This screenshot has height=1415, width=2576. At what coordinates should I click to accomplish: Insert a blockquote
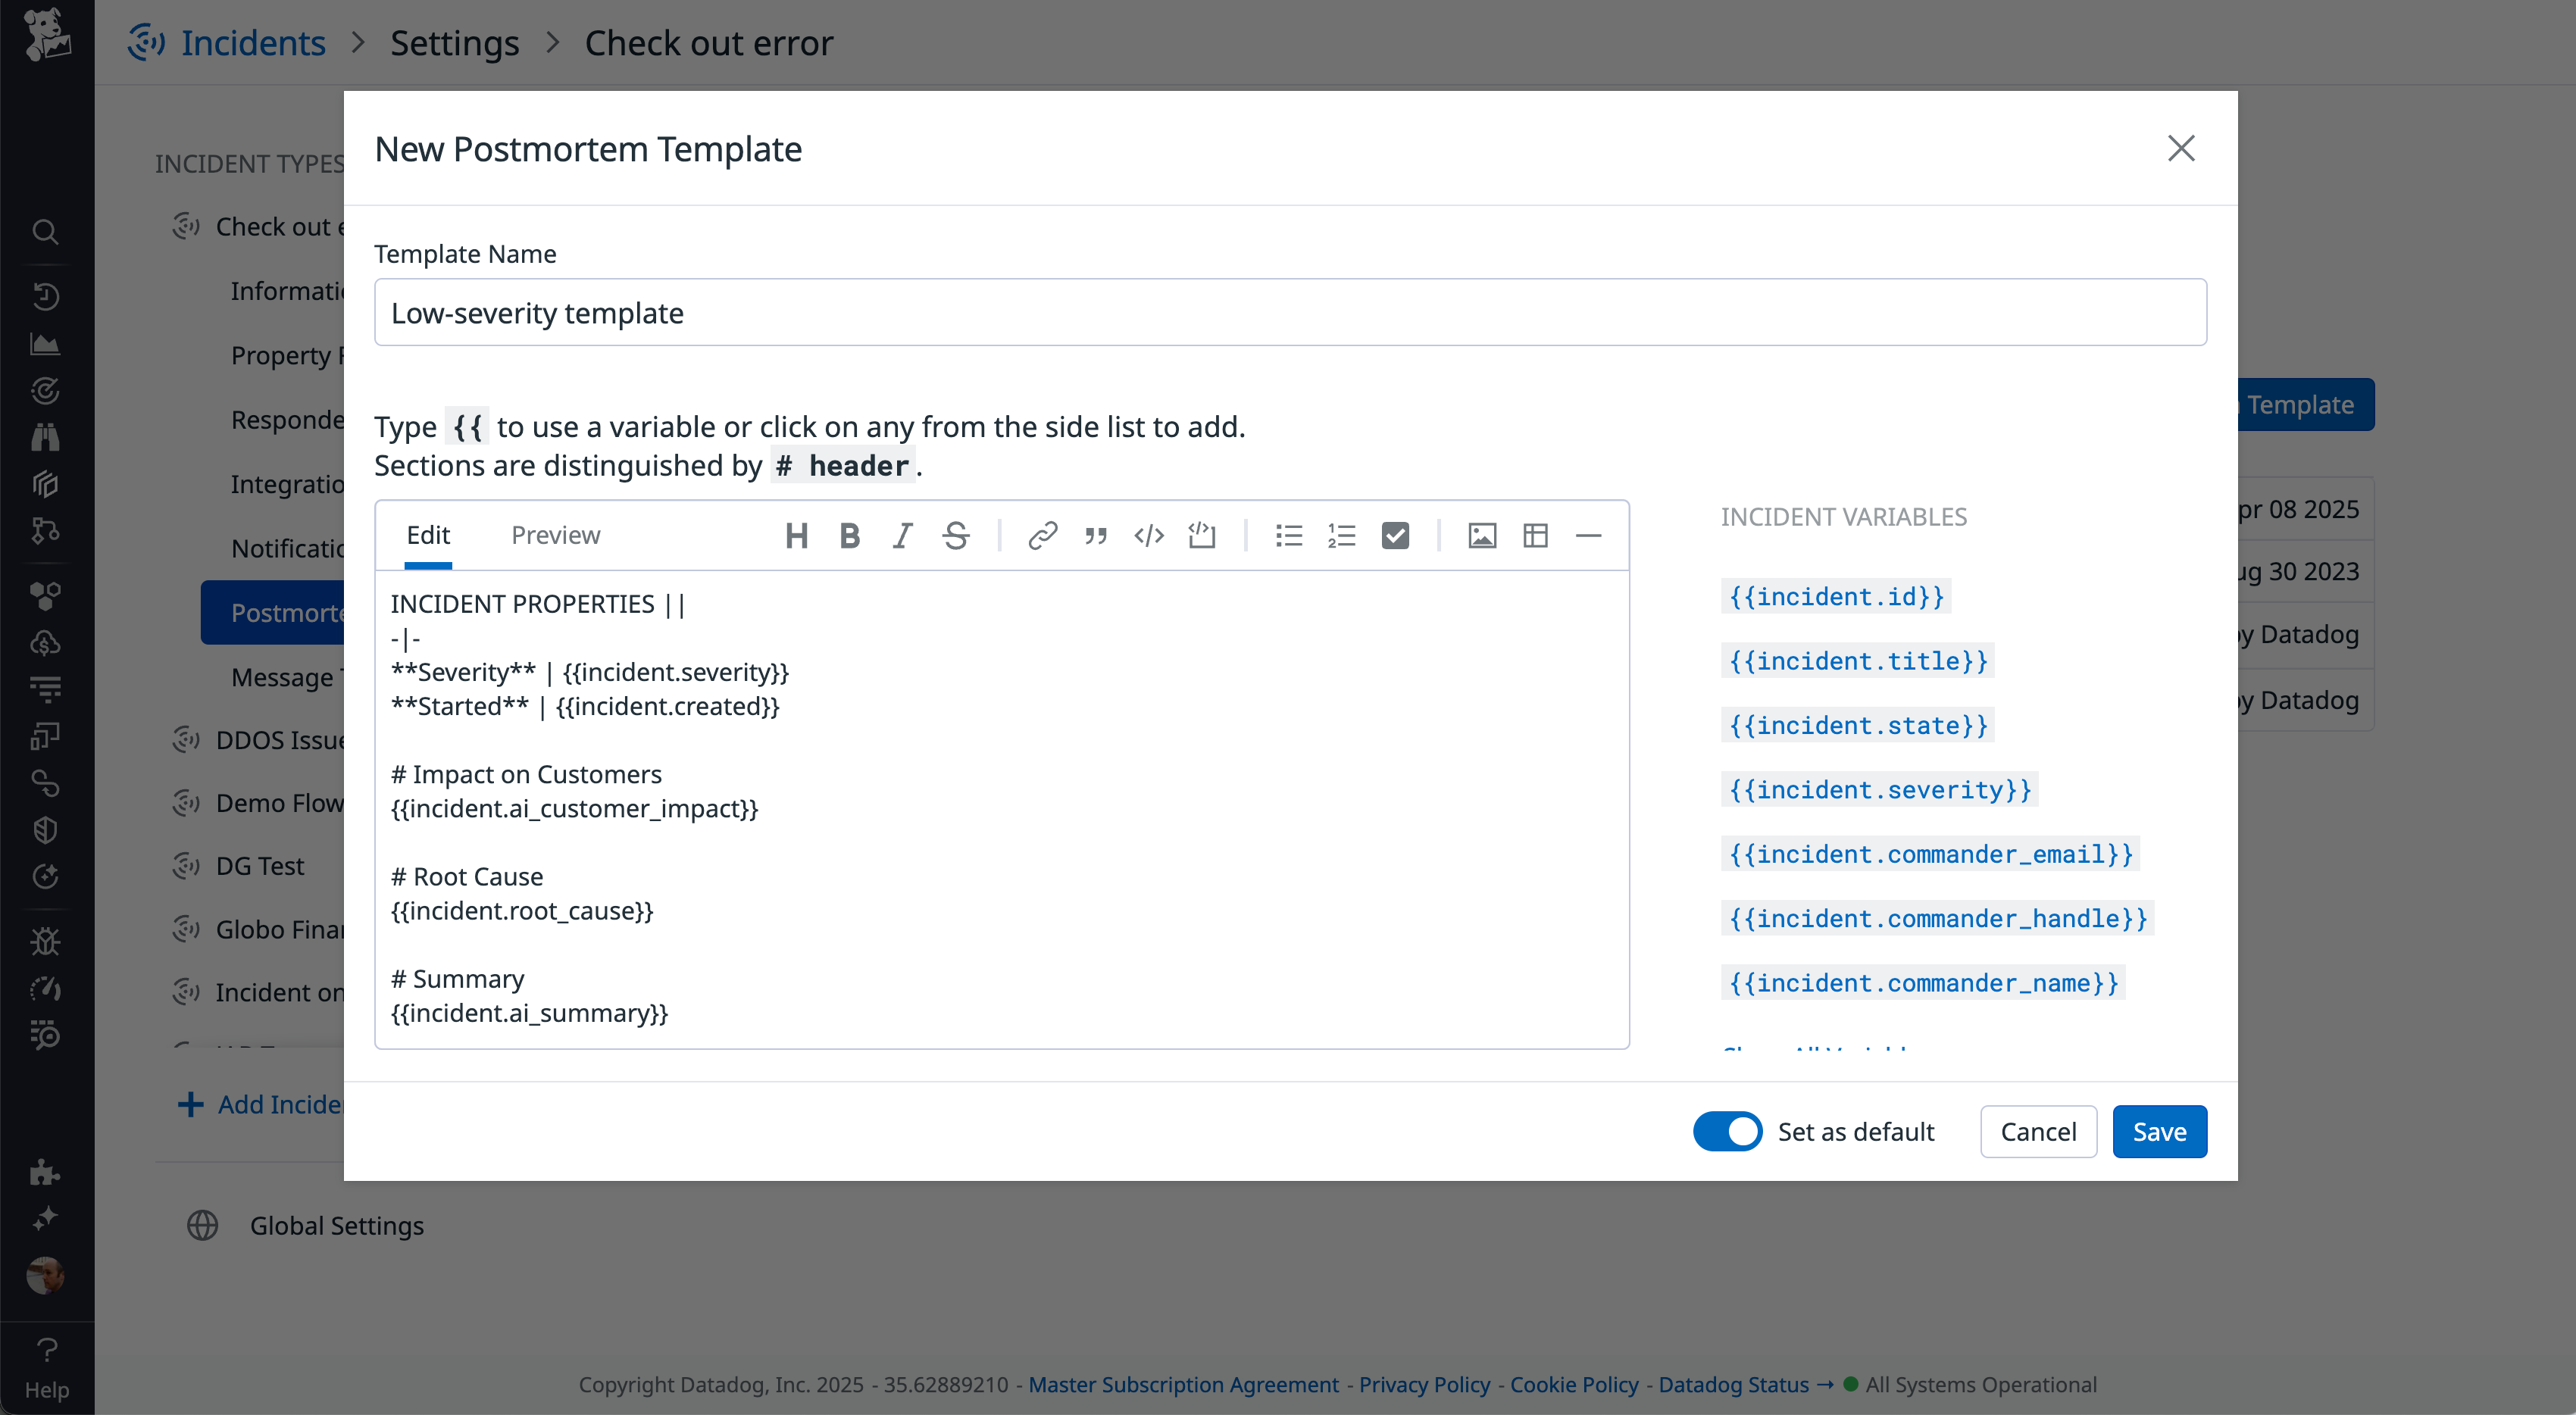(x=1096, y=536)
